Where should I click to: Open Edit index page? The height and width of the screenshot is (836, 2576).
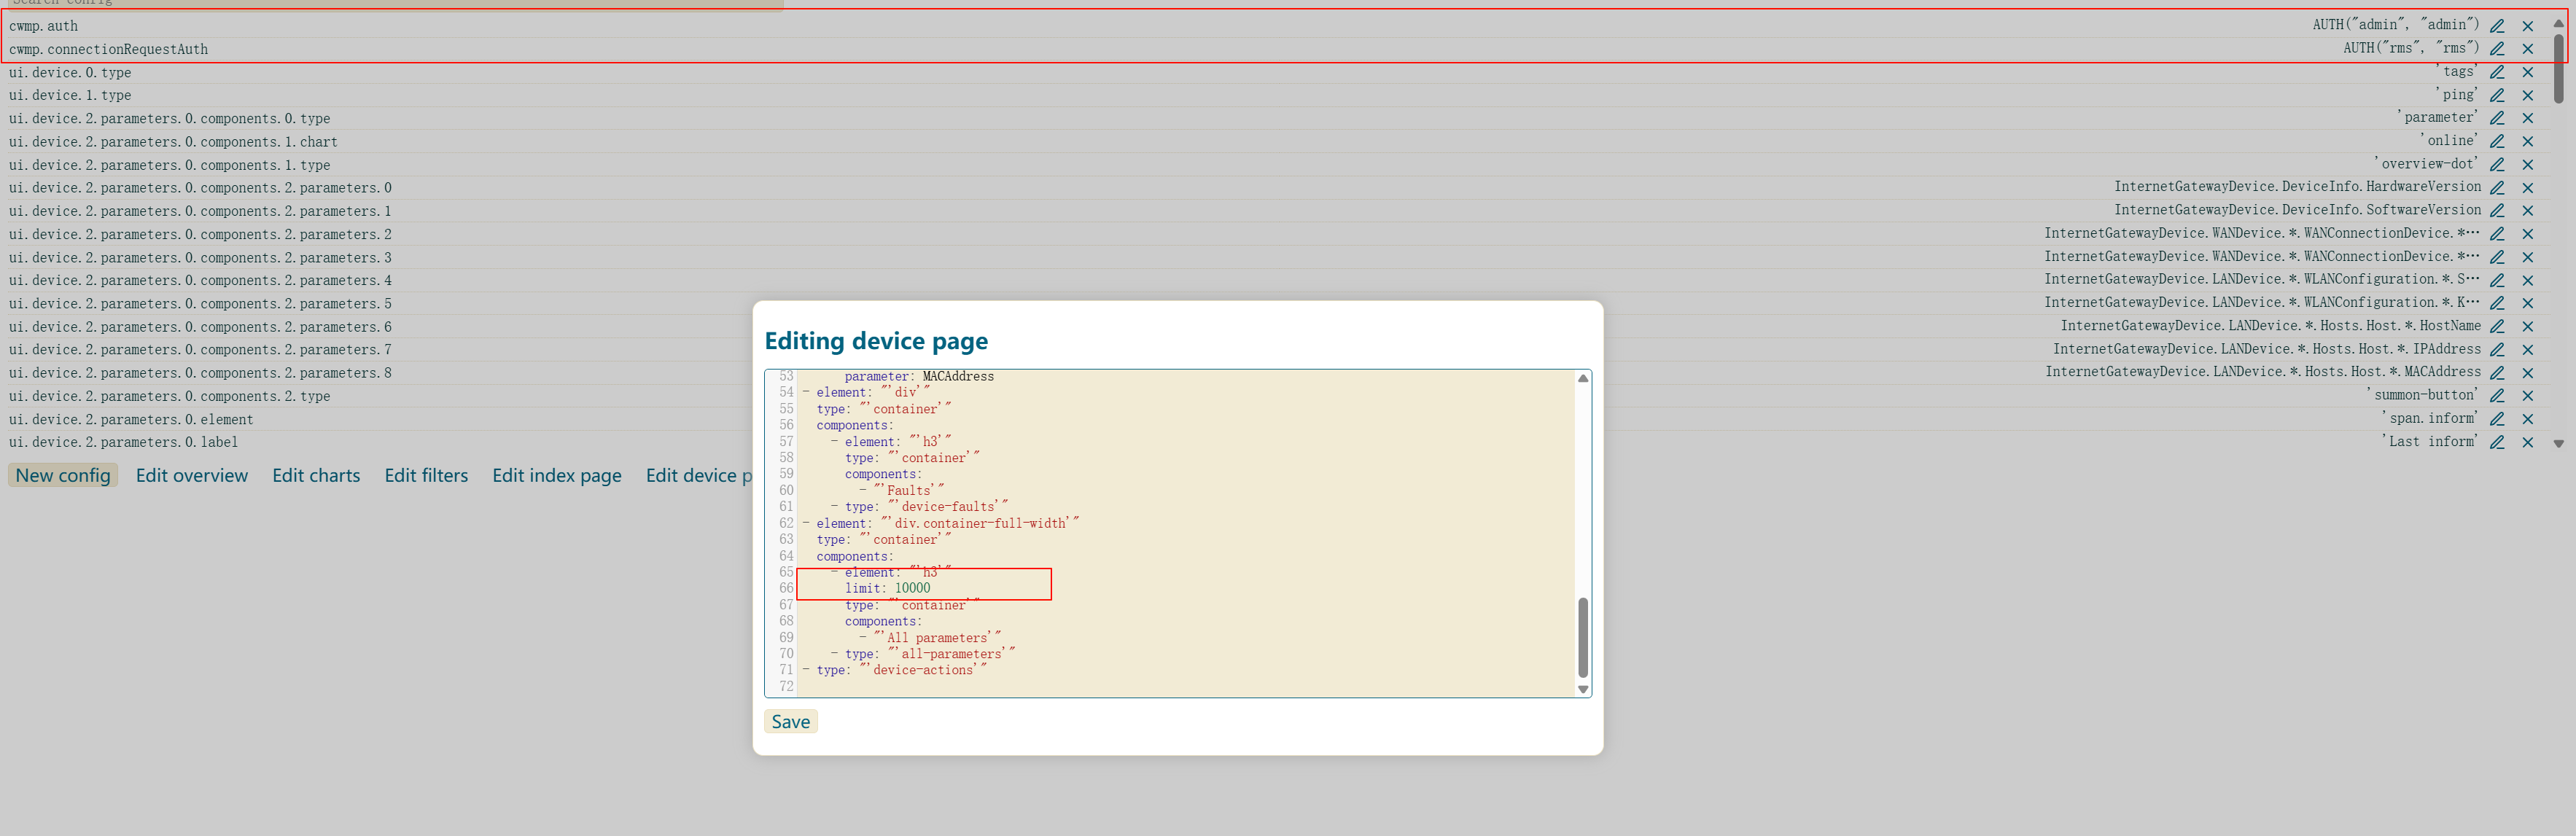[x=556, y=476]
